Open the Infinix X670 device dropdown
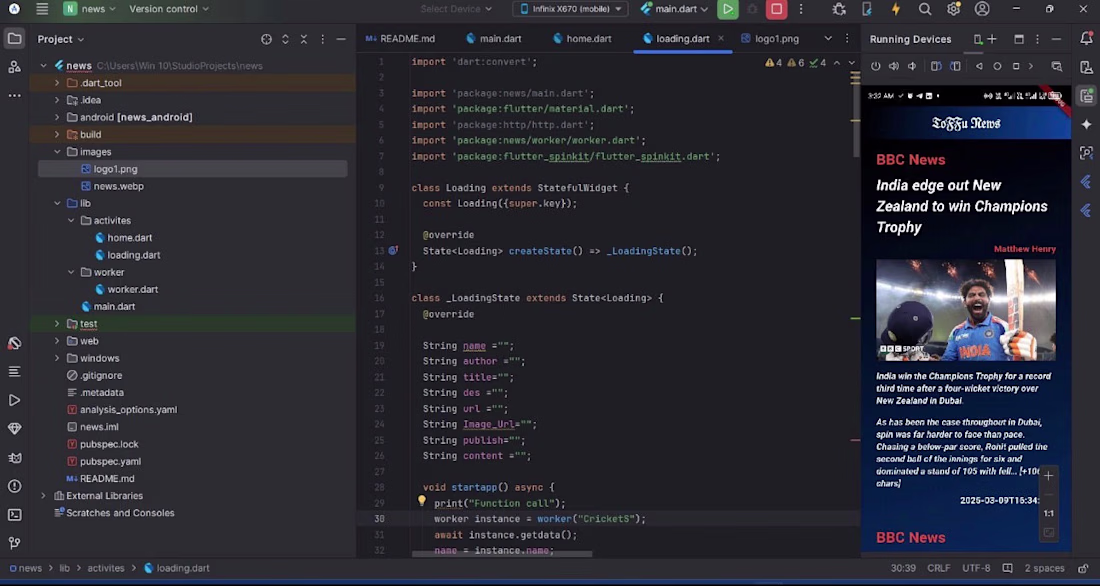 [570, 9]
